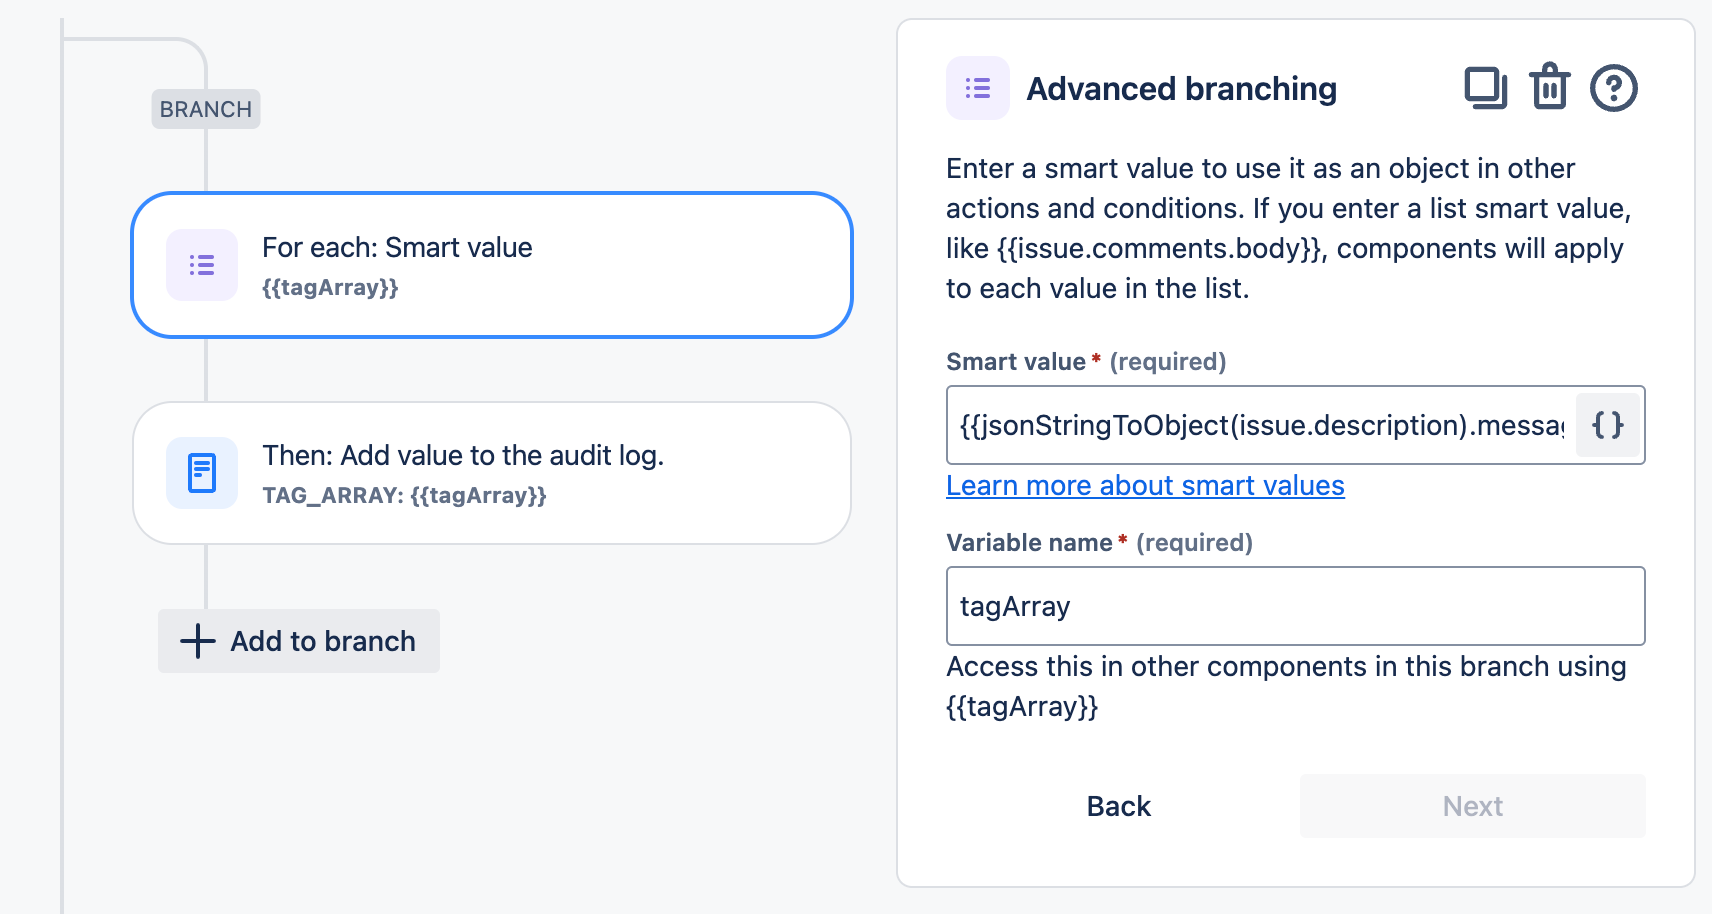Image resolution: width=1712 pixels, height=914 pixels.
Task: Select the For each Smart value branch icon
Action: pyautogui.click(x=201, y=264)
